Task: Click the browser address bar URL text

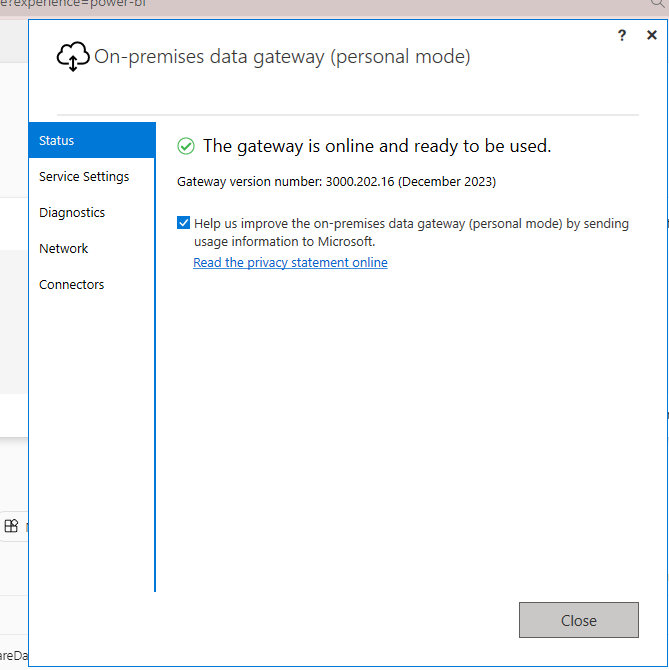Action: tap(73, 4)
